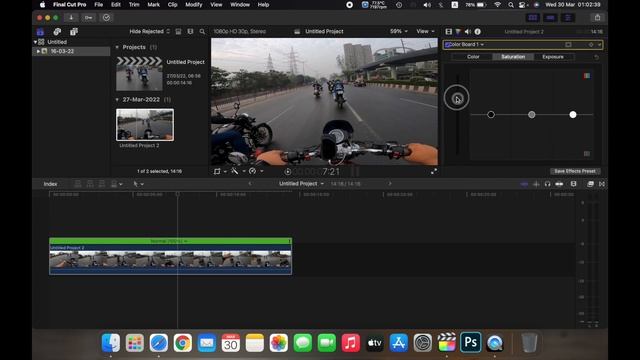Show the Libraries sidebar icon
640x360 pixels.
40,31
